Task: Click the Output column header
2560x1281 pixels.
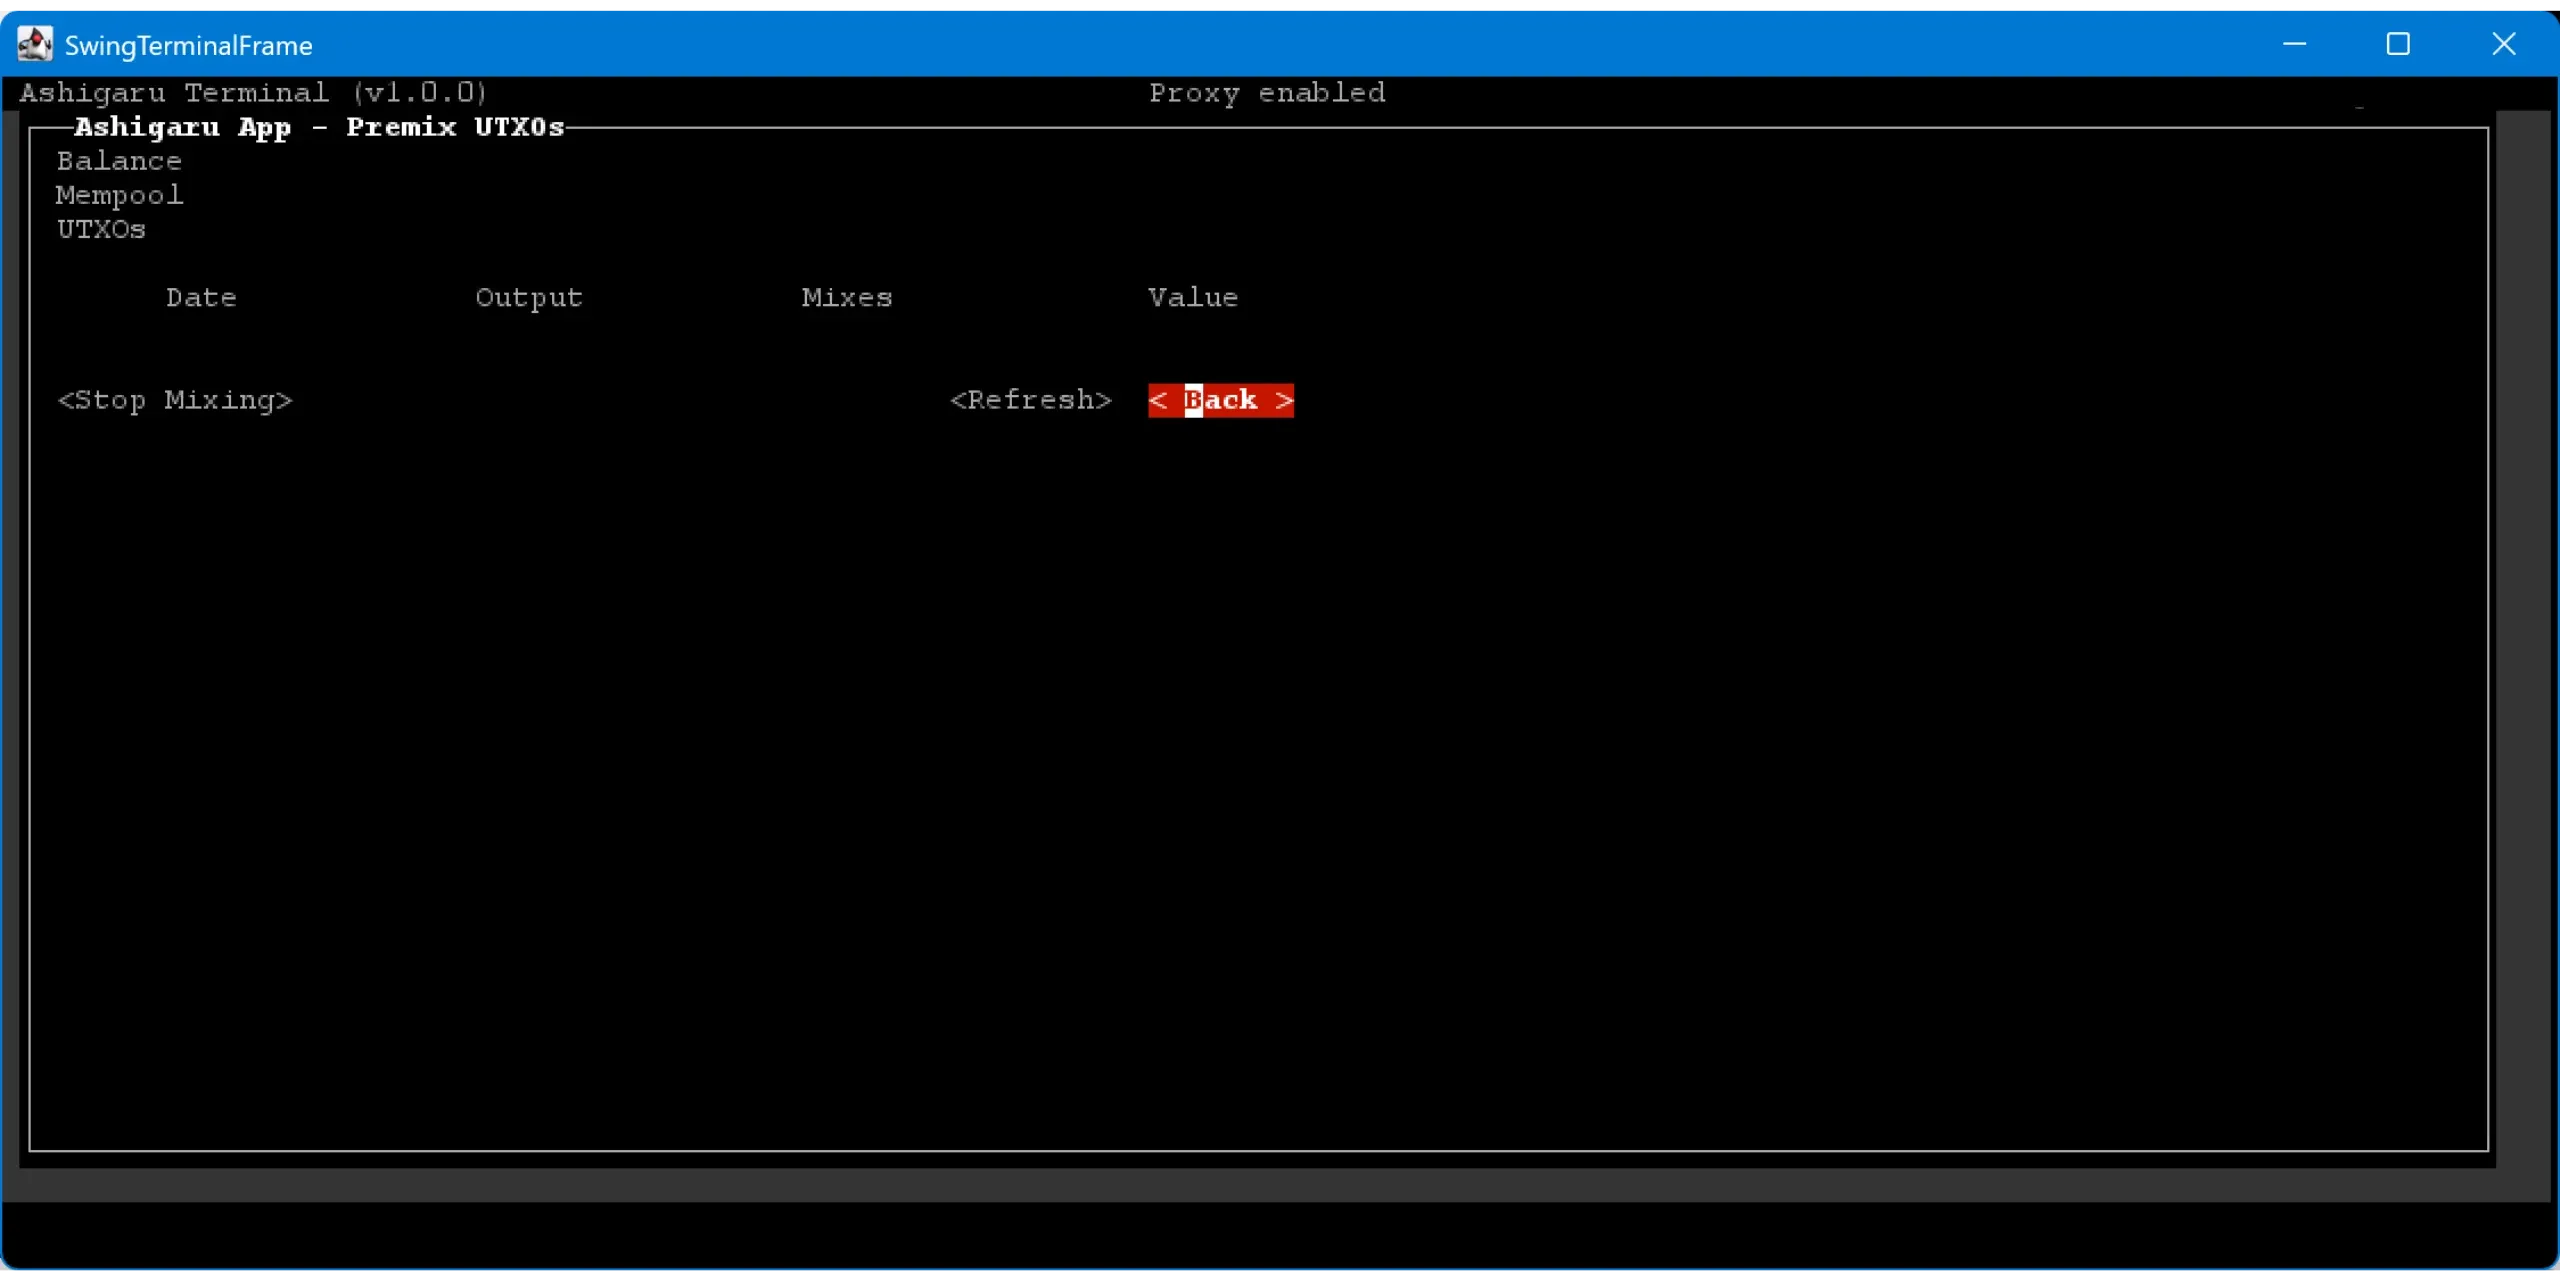Action: coord(529,298)
